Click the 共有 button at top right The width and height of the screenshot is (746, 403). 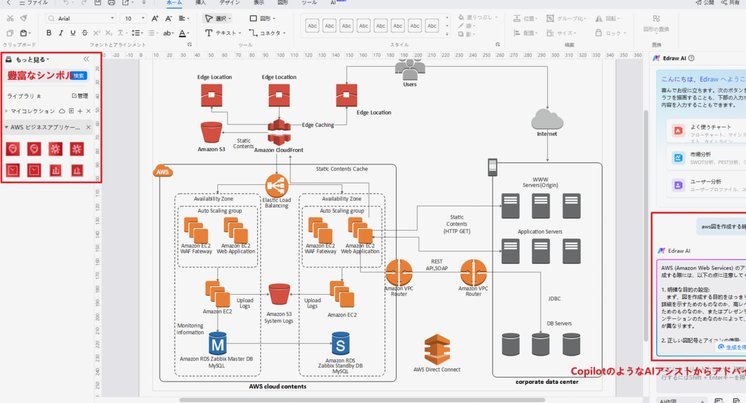(x=732, y=2)
